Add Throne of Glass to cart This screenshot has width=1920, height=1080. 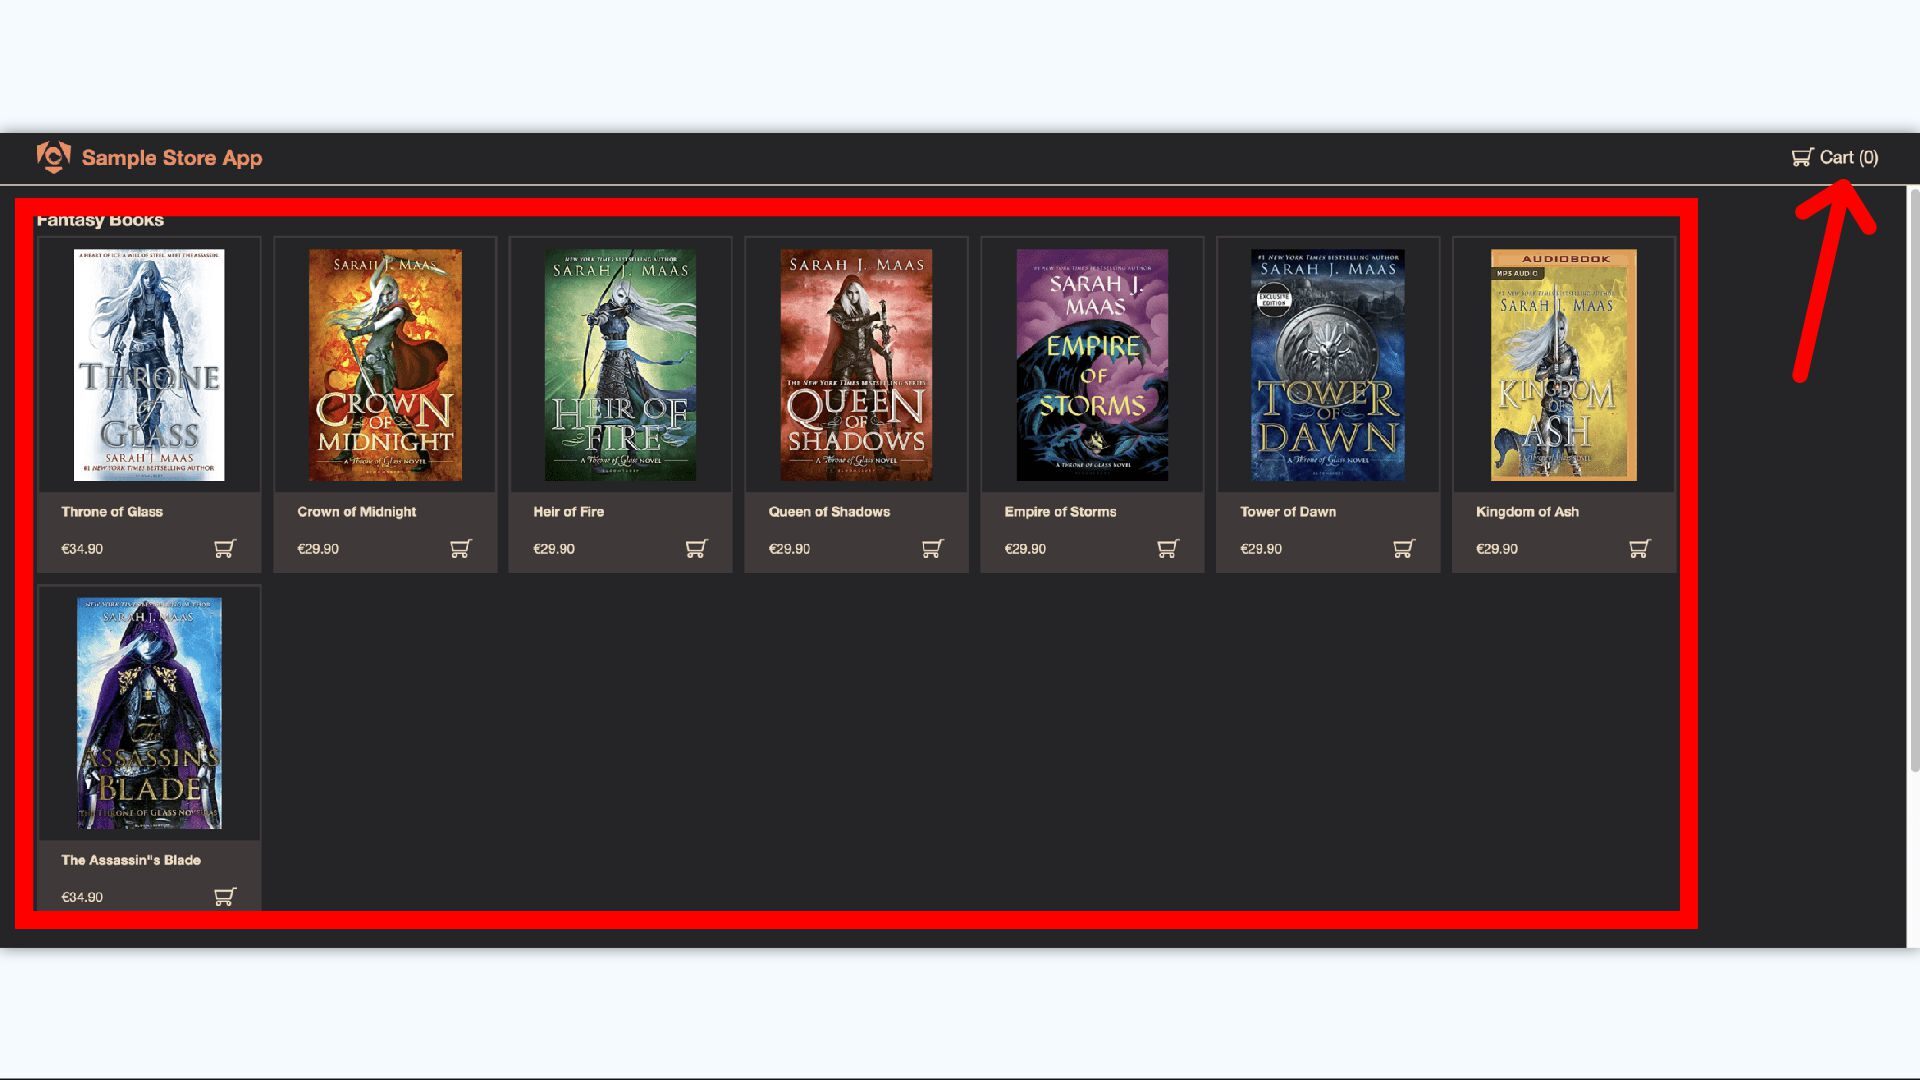224,548
